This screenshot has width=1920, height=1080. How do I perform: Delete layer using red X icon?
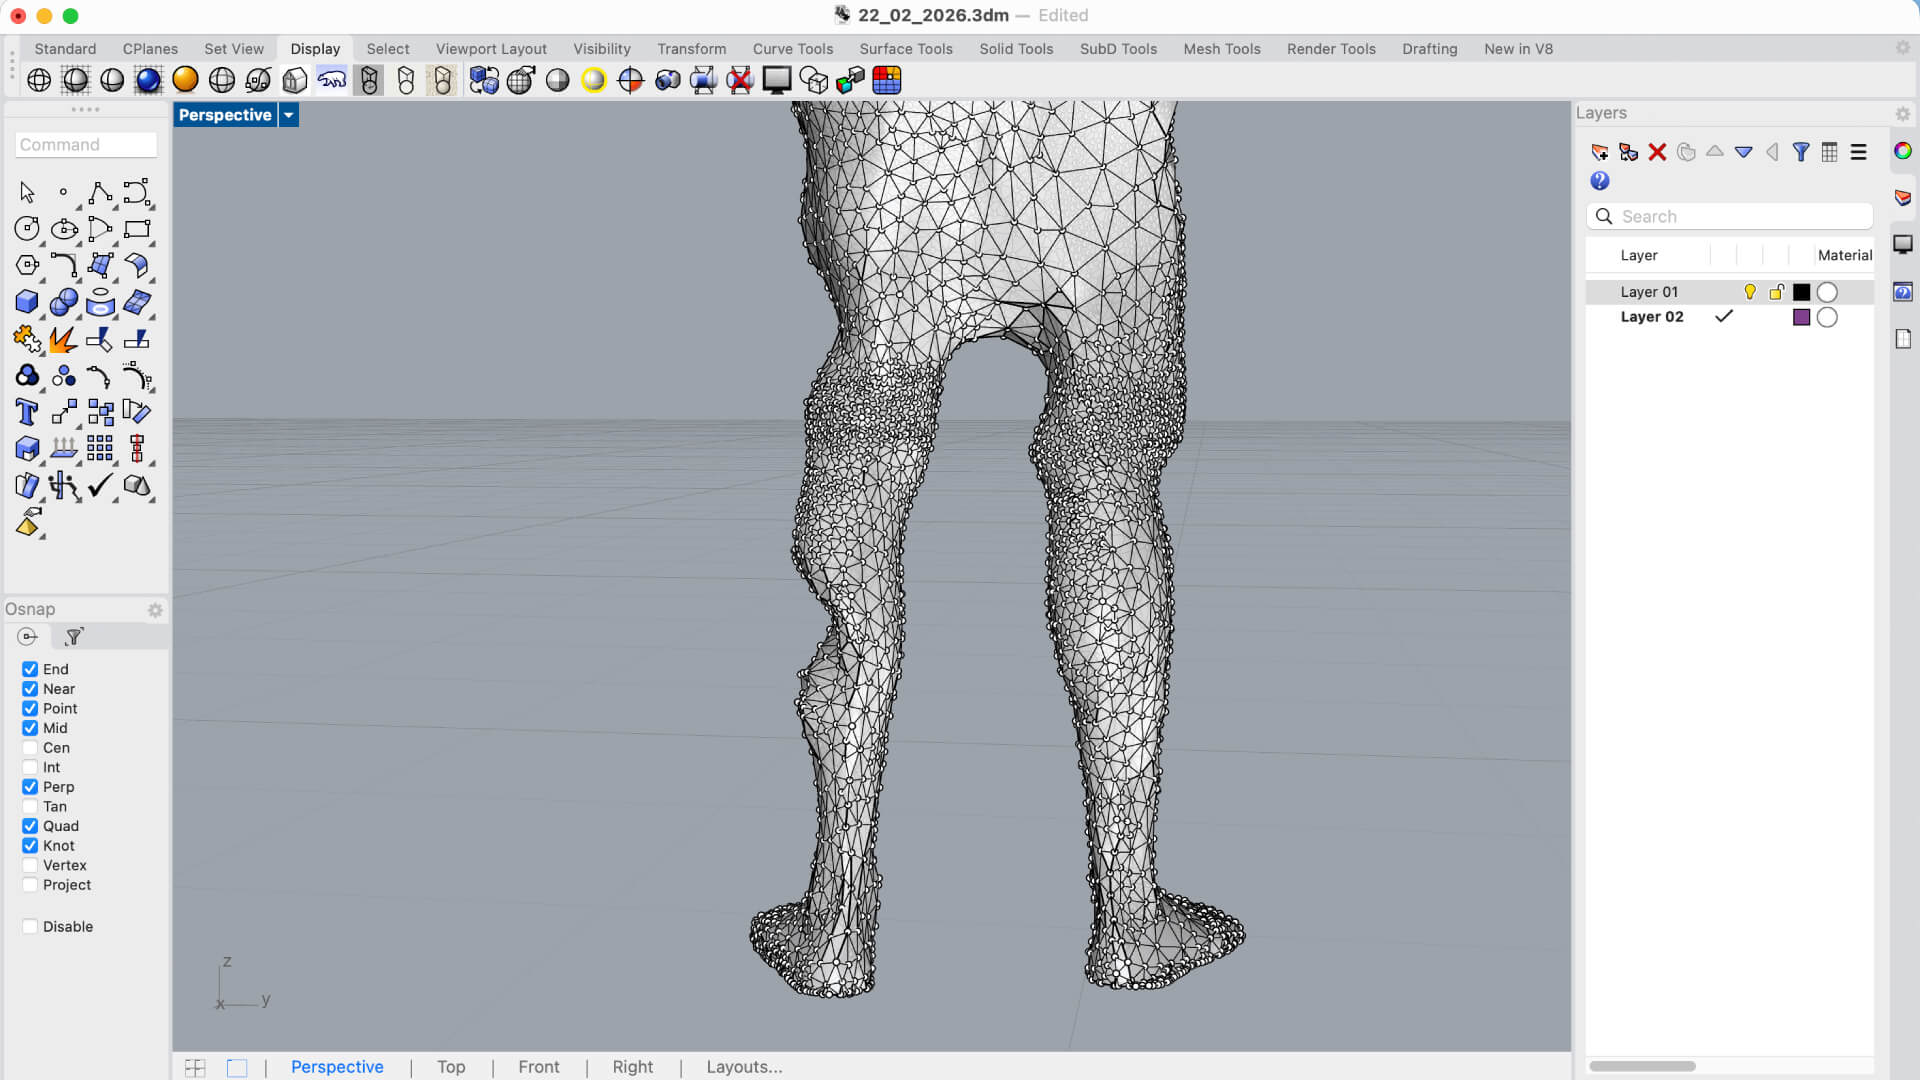point(1657,152)
